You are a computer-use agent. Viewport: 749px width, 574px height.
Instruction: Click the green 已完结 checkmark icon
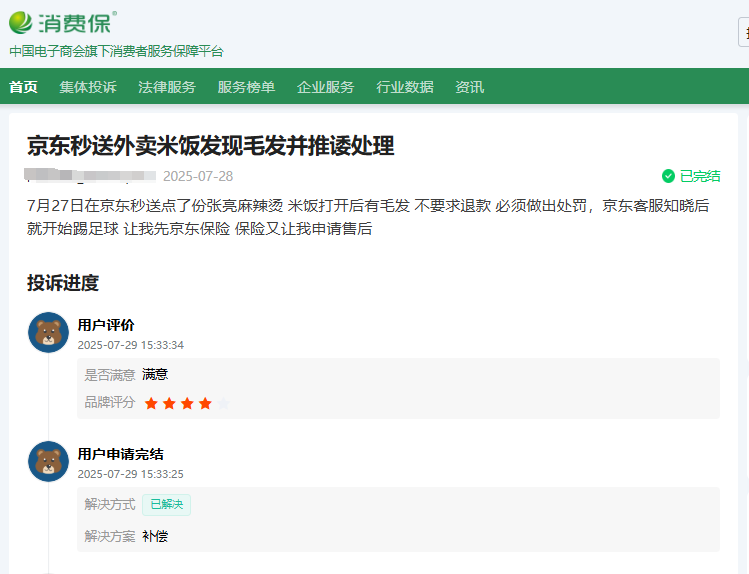click(668, 176)
